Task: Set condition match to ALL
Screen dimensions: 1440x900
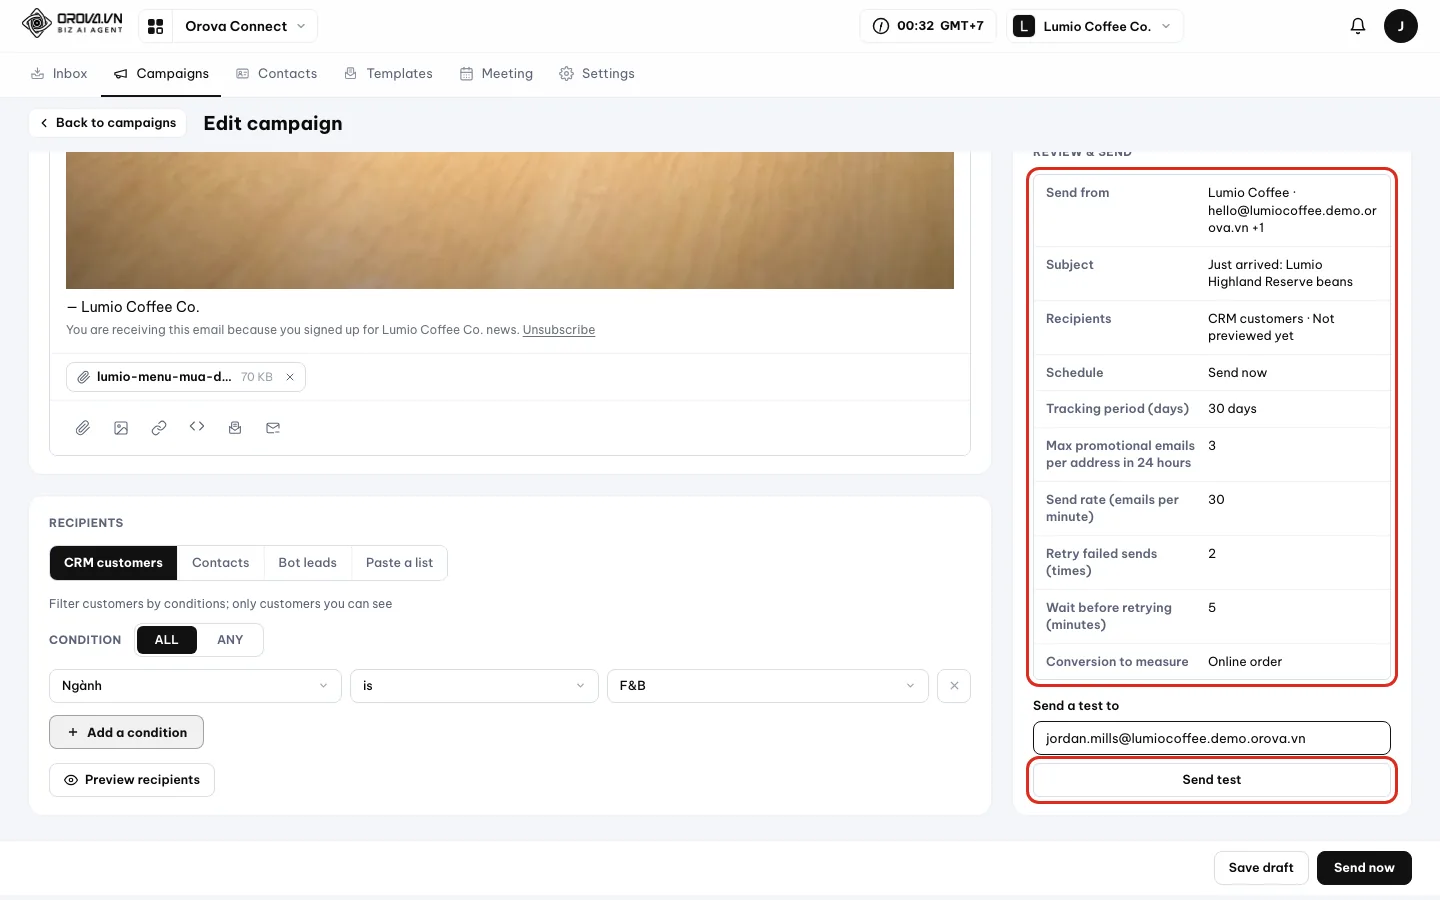Action: [x=166, y=640]
